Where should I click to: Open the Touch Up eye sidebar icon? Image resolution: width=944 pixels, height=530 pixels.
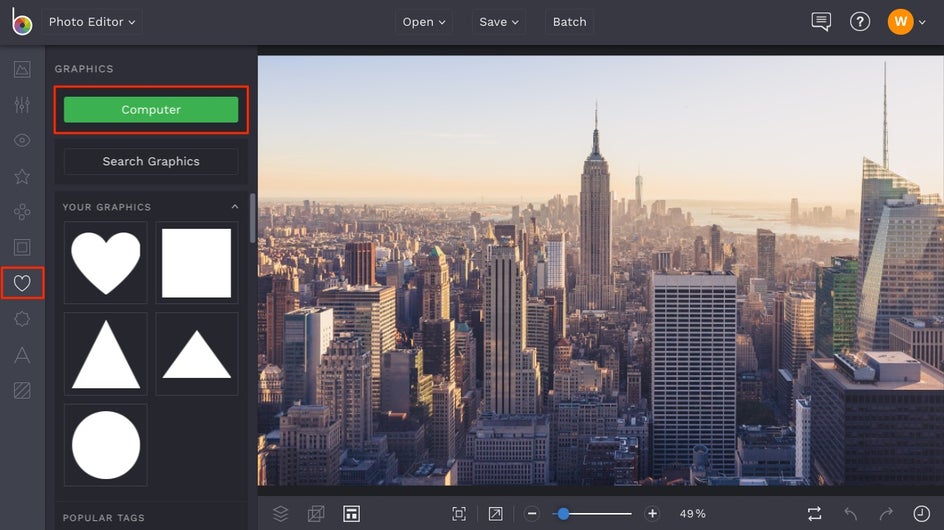point(22,140)
